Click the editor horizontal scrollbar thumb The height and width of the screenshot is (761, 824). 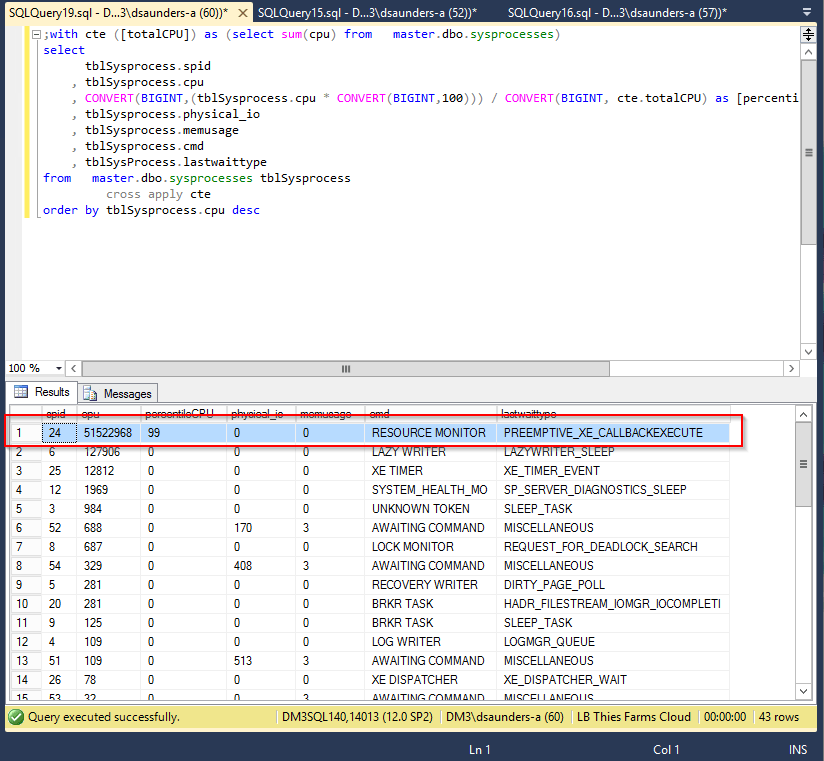(x=345, y=369)
